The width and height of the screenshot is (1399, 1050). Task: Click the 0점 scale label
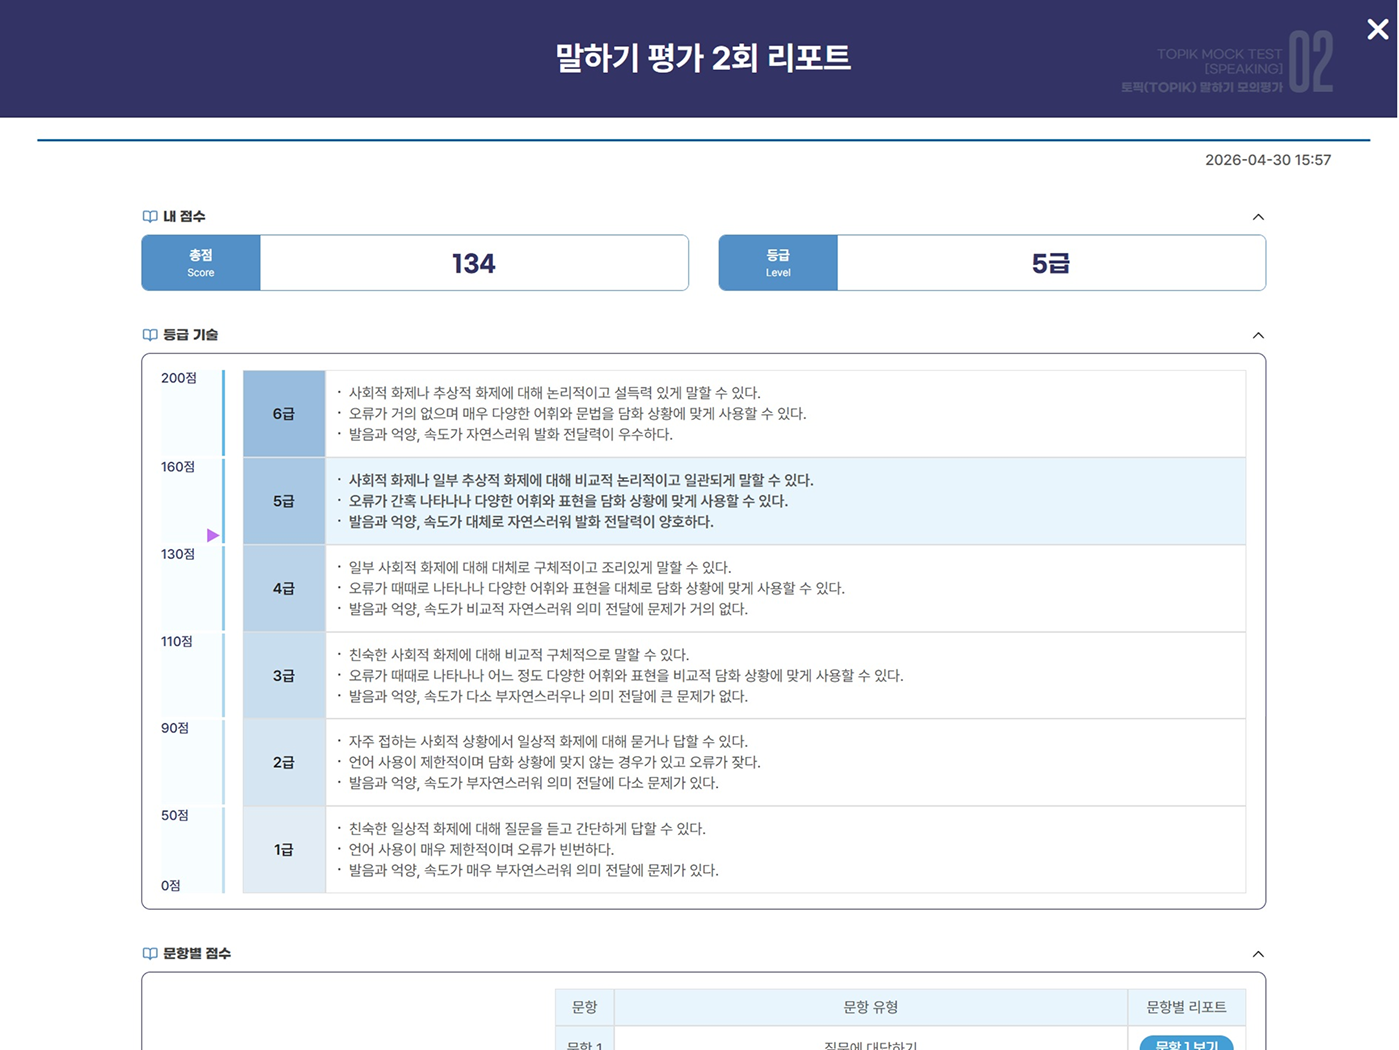(171, 885)
